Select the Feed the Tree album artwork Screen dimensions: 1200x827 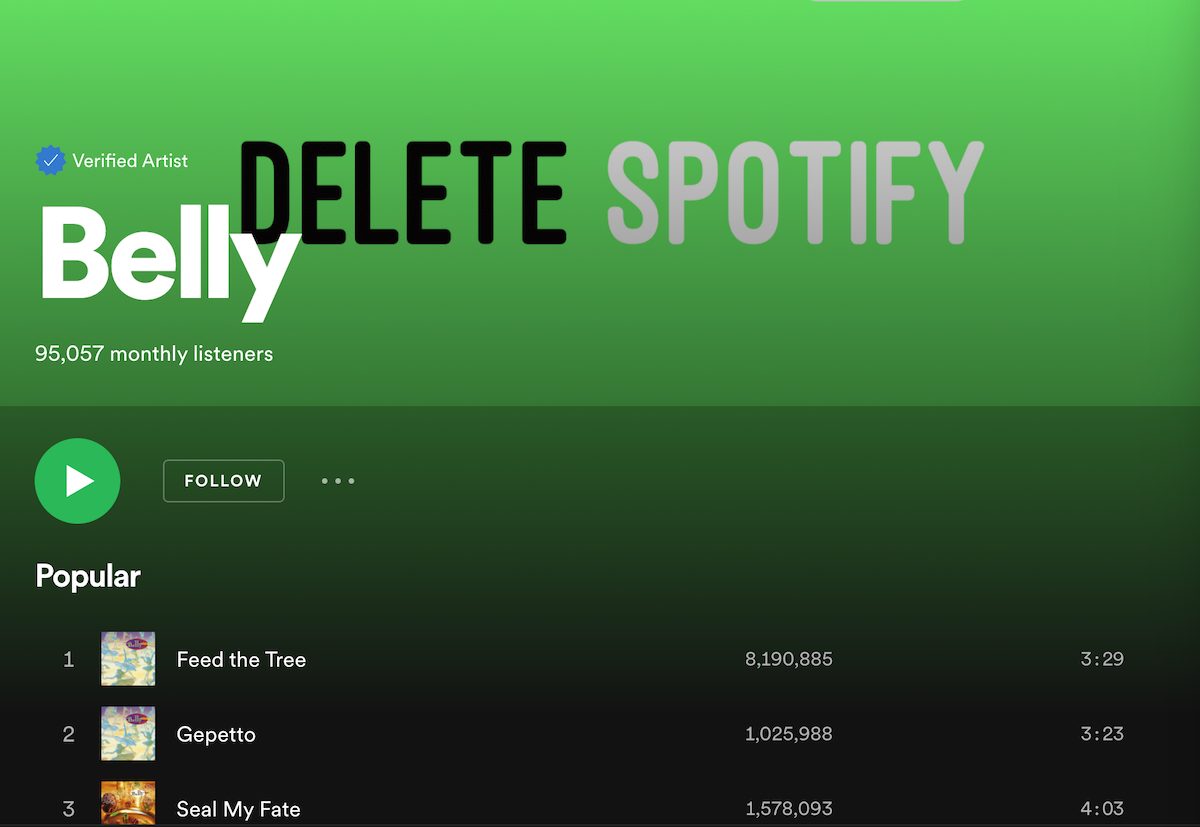click(127, 658)
